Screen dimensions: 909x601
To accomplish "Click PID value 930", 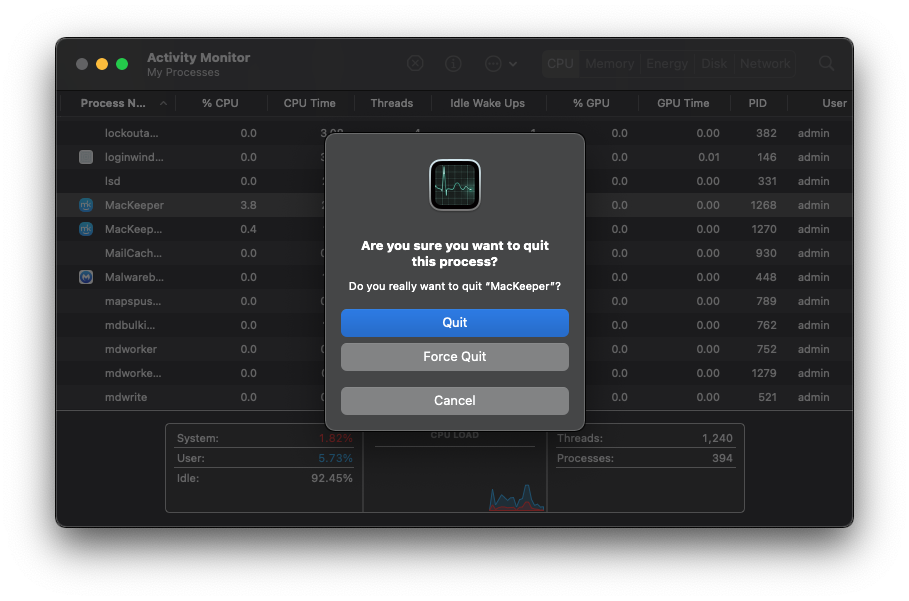I will (x=766, y=253).
